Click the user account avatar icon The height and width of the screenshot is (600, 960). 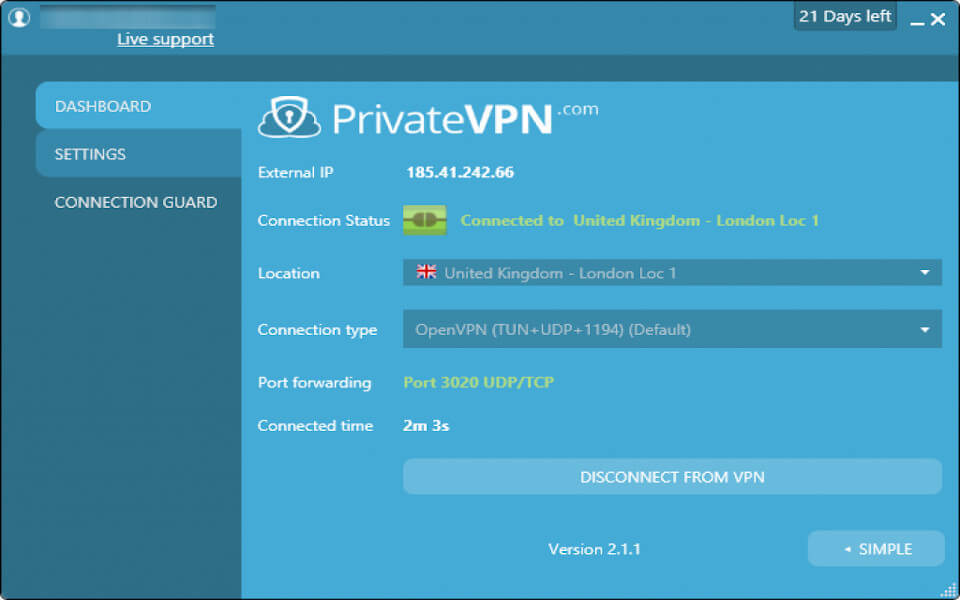coord(19,18)
